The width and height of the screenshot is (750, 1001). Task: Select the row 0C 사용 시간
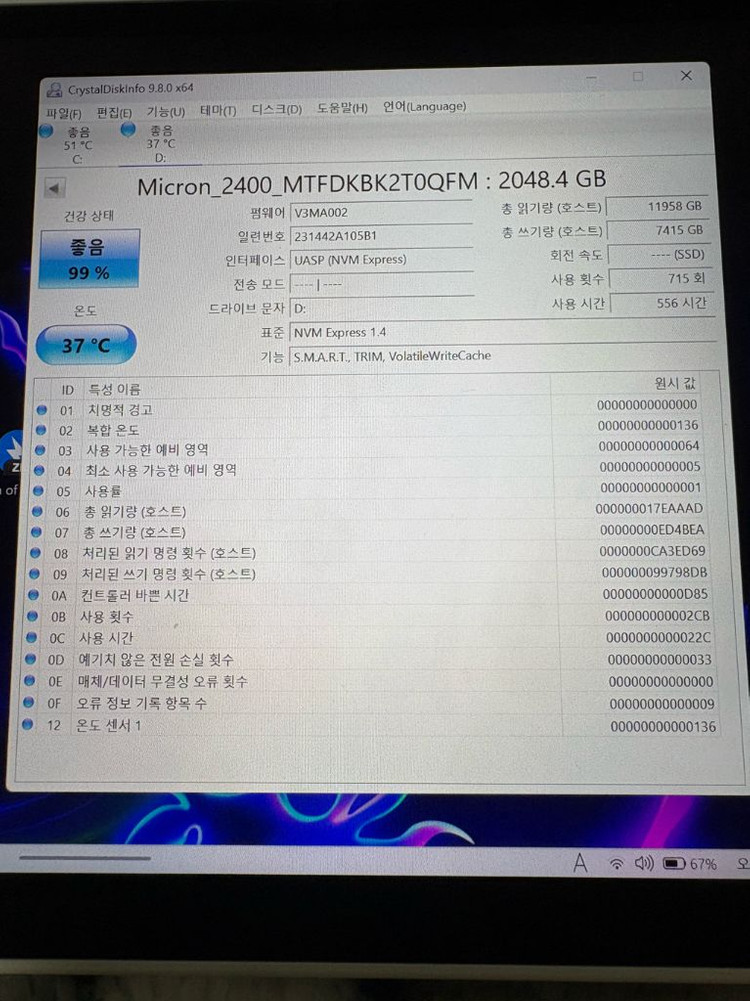(369, 637)
